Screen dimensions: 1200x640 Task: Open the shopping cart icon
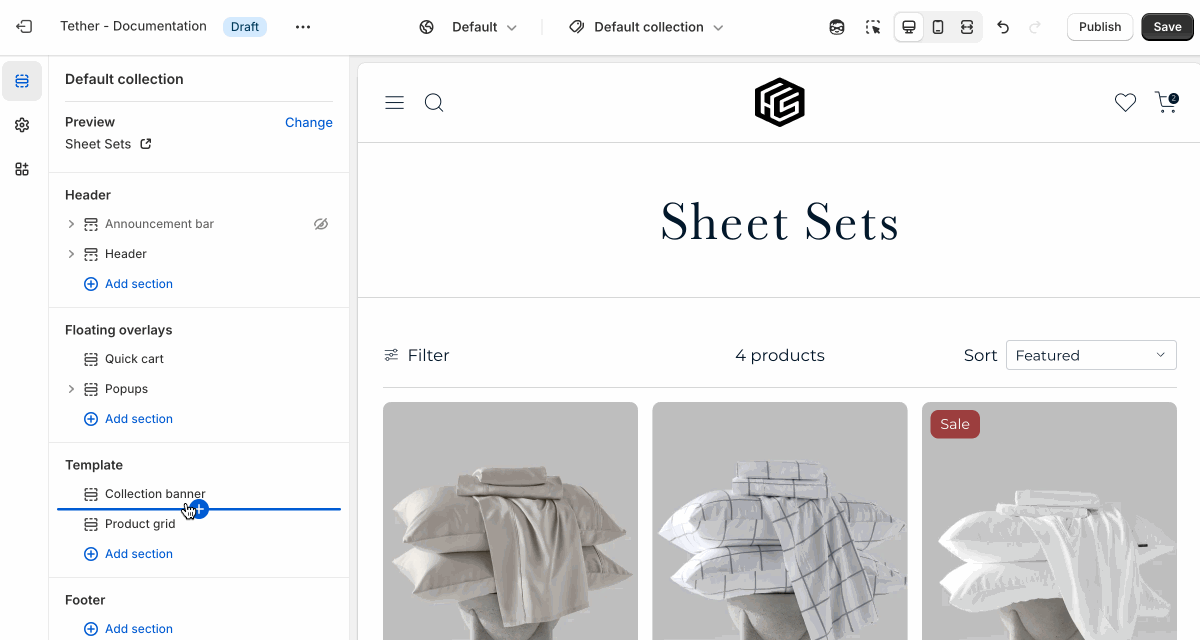coord(1166,102)
